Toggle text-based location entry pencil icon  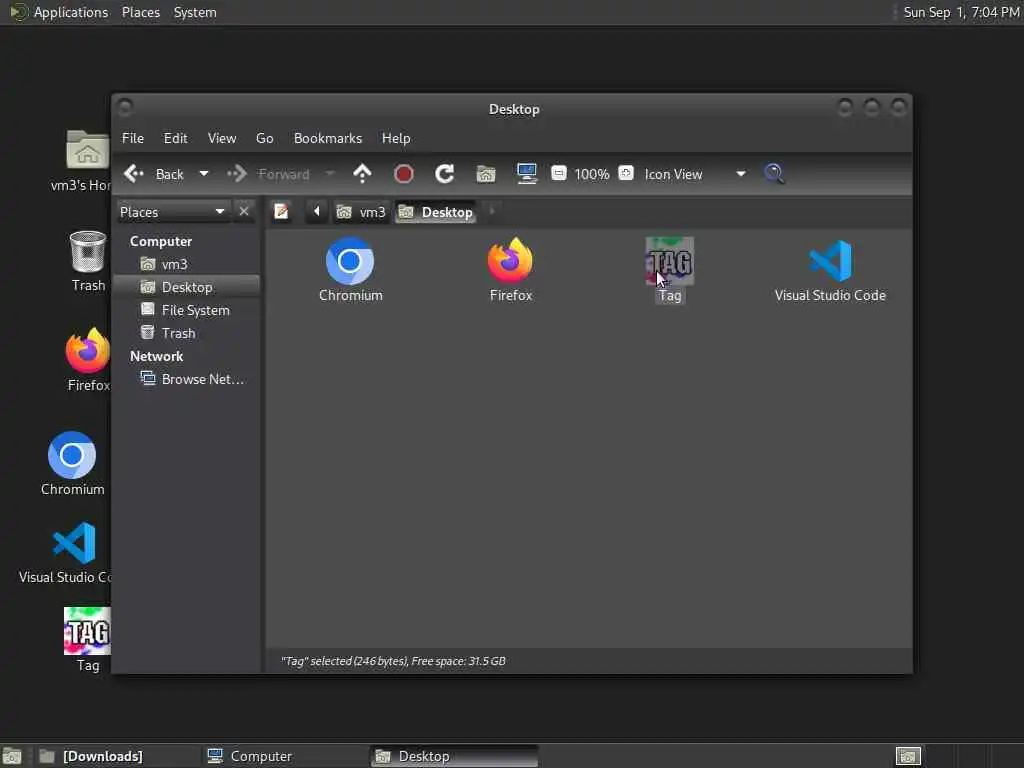click(x=281, y=212)
